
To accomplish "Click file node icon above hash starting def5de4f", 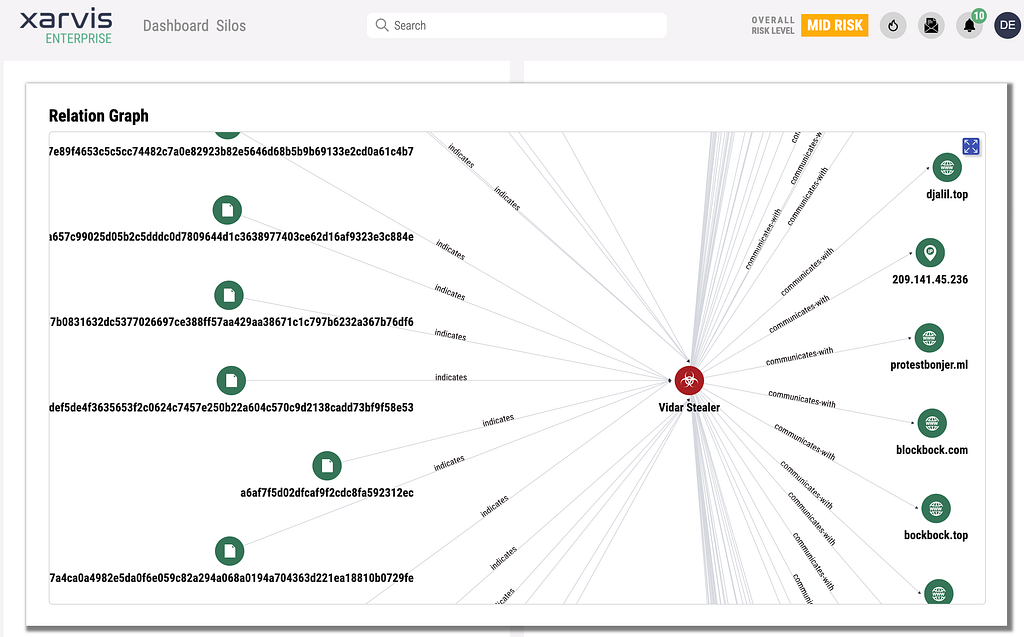I will point(231,380).
